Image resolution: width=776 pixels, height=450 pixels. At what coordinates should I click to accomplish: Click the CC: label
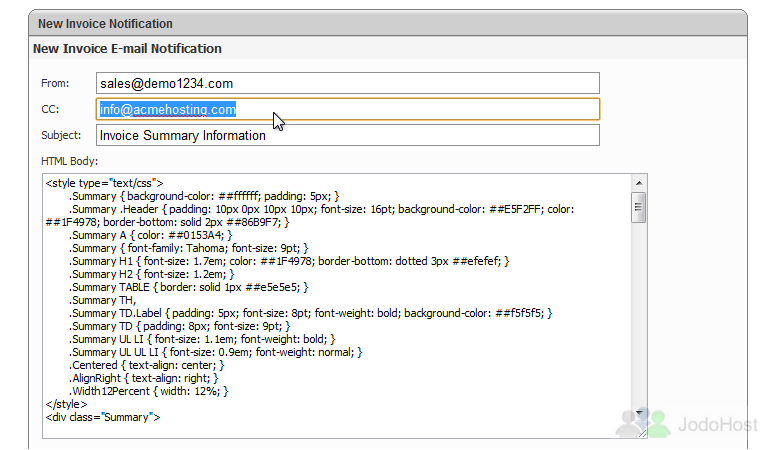pos(50,109)
